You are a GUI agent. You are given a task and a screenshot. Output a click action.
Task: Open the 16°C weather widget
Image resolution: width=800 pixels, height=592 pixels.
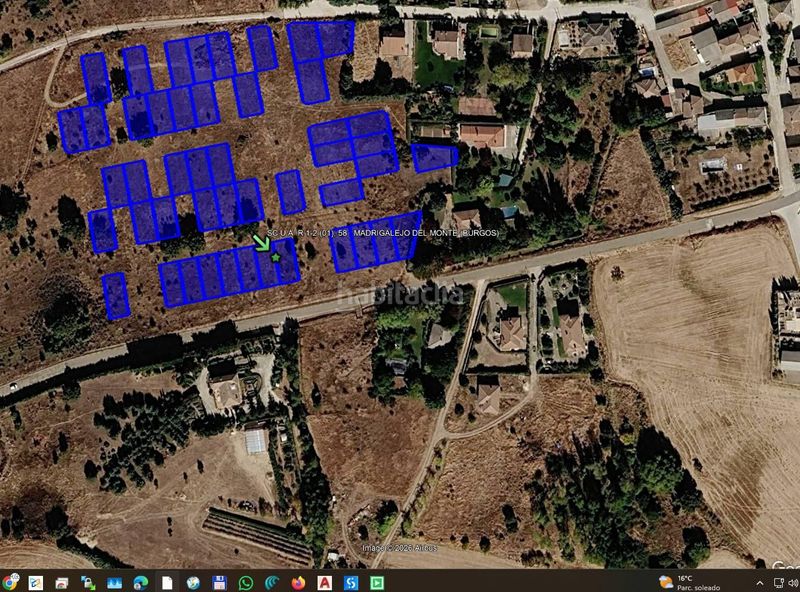[689, 582]
